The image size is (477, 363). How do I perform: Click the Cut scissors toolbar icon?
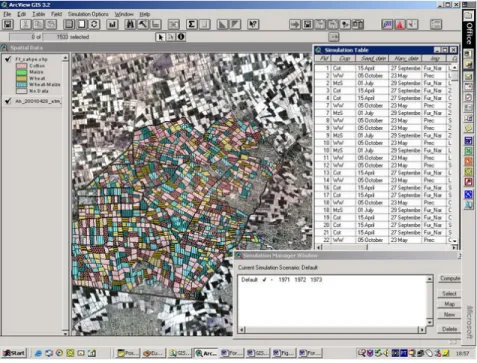pyautogui.click(x=25, y=24)
